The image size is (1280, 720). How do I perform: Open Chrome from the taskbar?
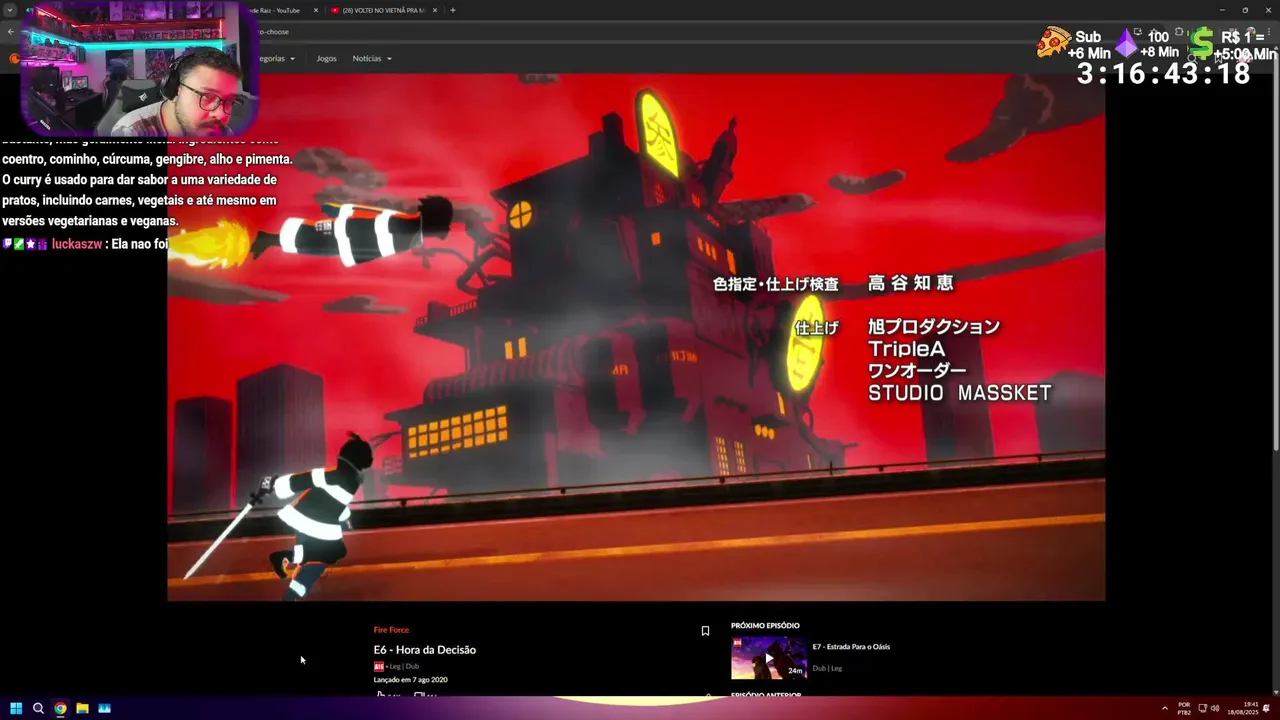coord(60,708)
